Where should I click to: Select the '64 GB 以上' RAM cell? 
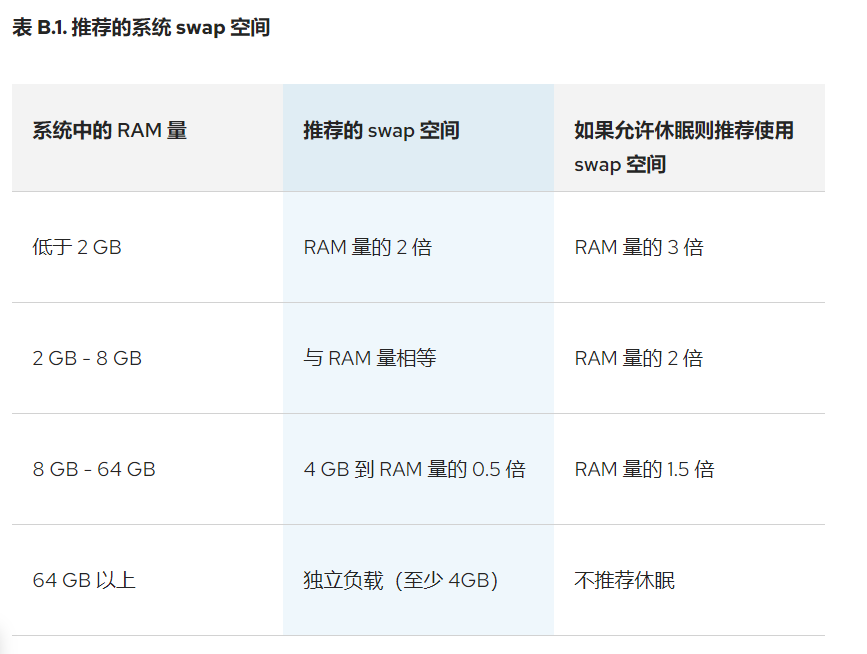coord(84,580)
